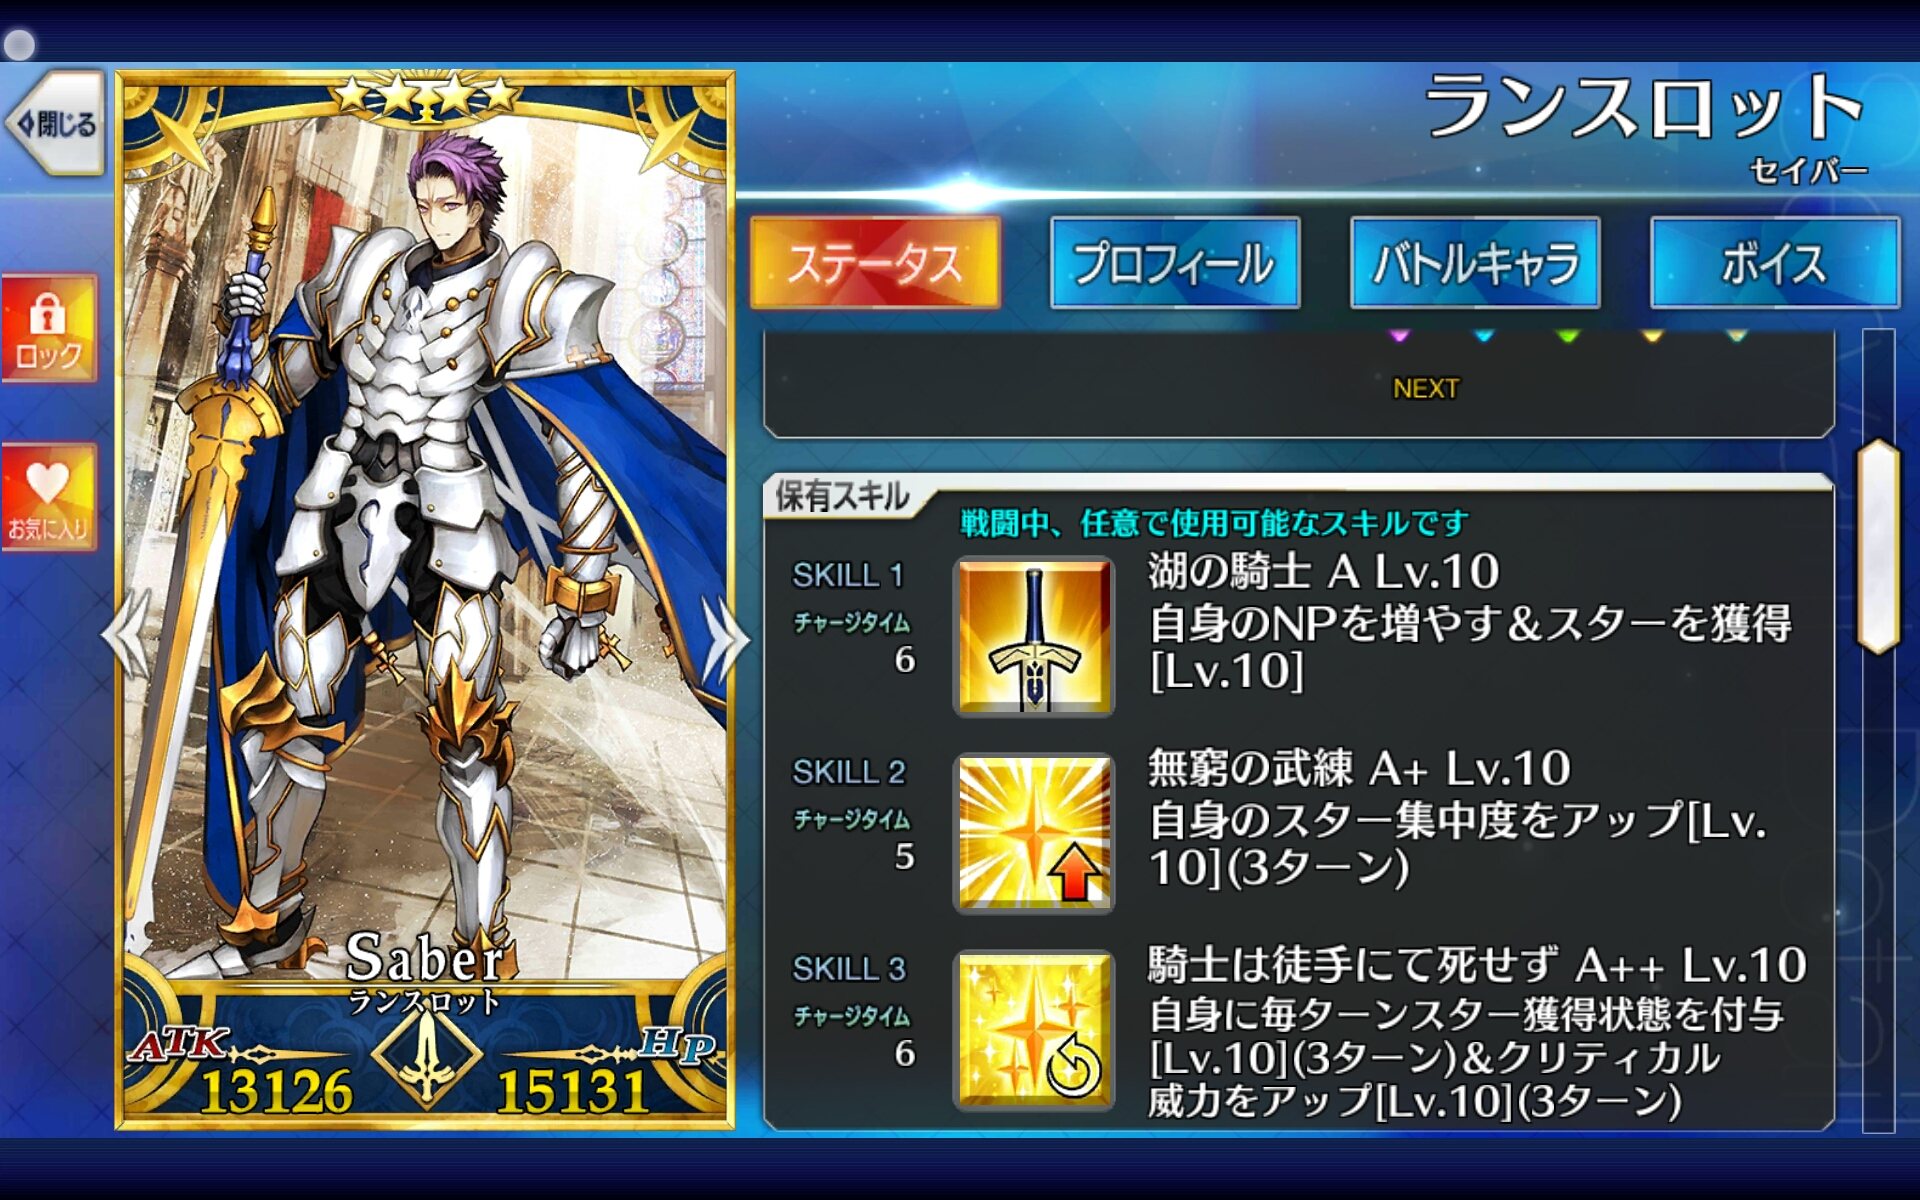The width and height of the screenshot is (1920, 1200).
Task: Switch to the バトルキャラ tab
Action: (x=1475, y=263)
